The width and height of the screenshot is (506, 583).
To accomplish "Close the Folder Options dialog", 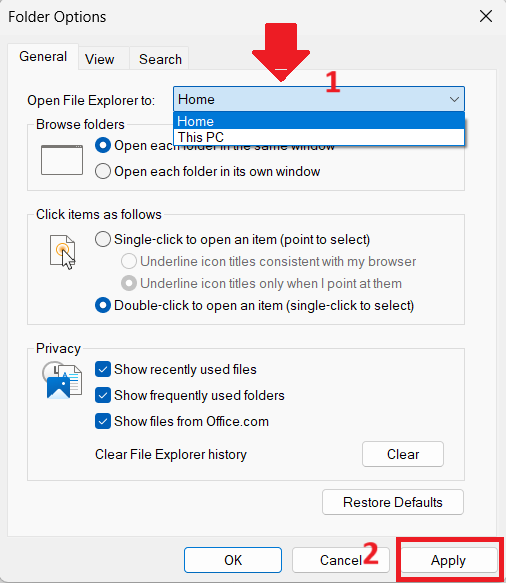I will tap(486, 16).
